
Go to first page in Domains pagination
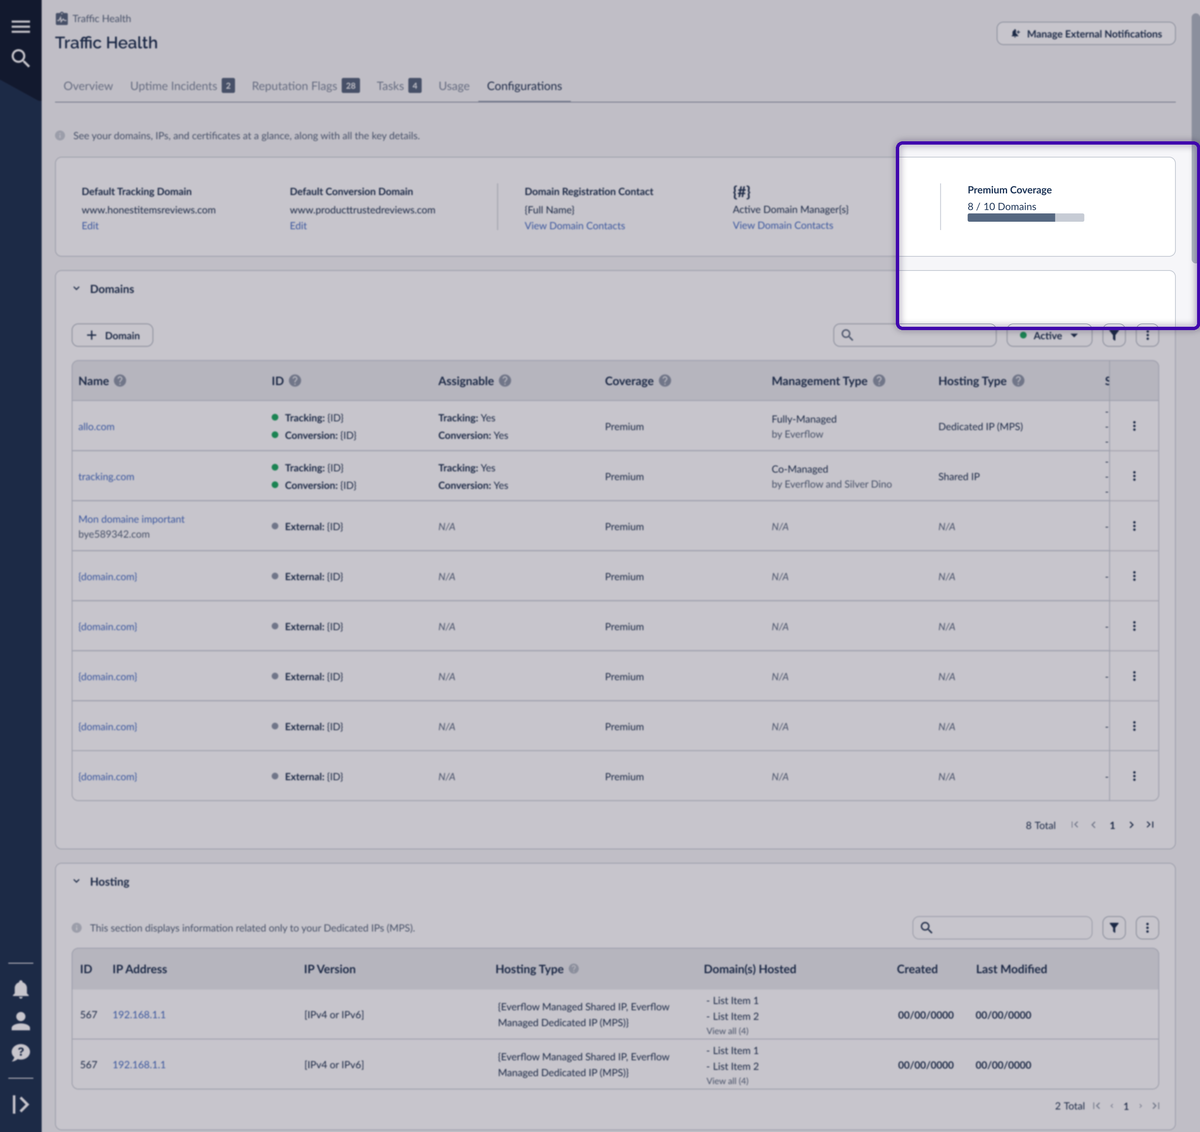pos(1075,825)
